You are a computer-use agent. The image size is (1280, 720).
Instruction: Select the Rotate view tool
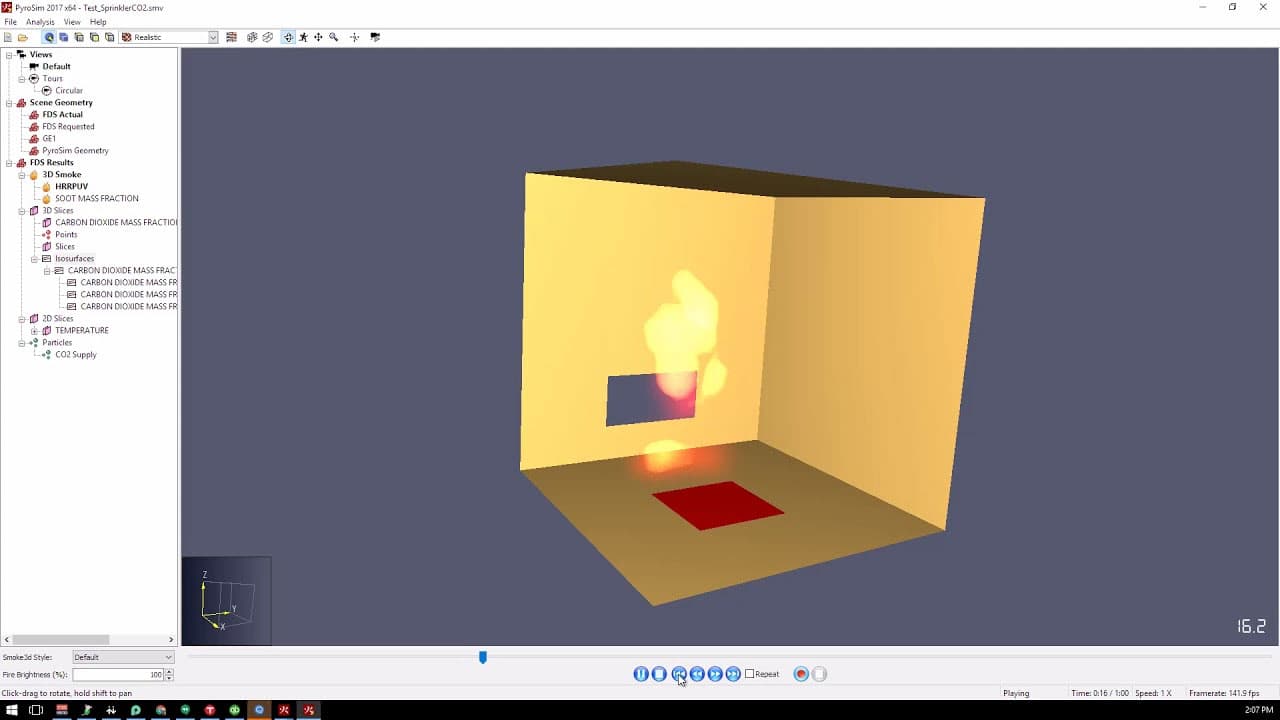(x=288, y=37)
